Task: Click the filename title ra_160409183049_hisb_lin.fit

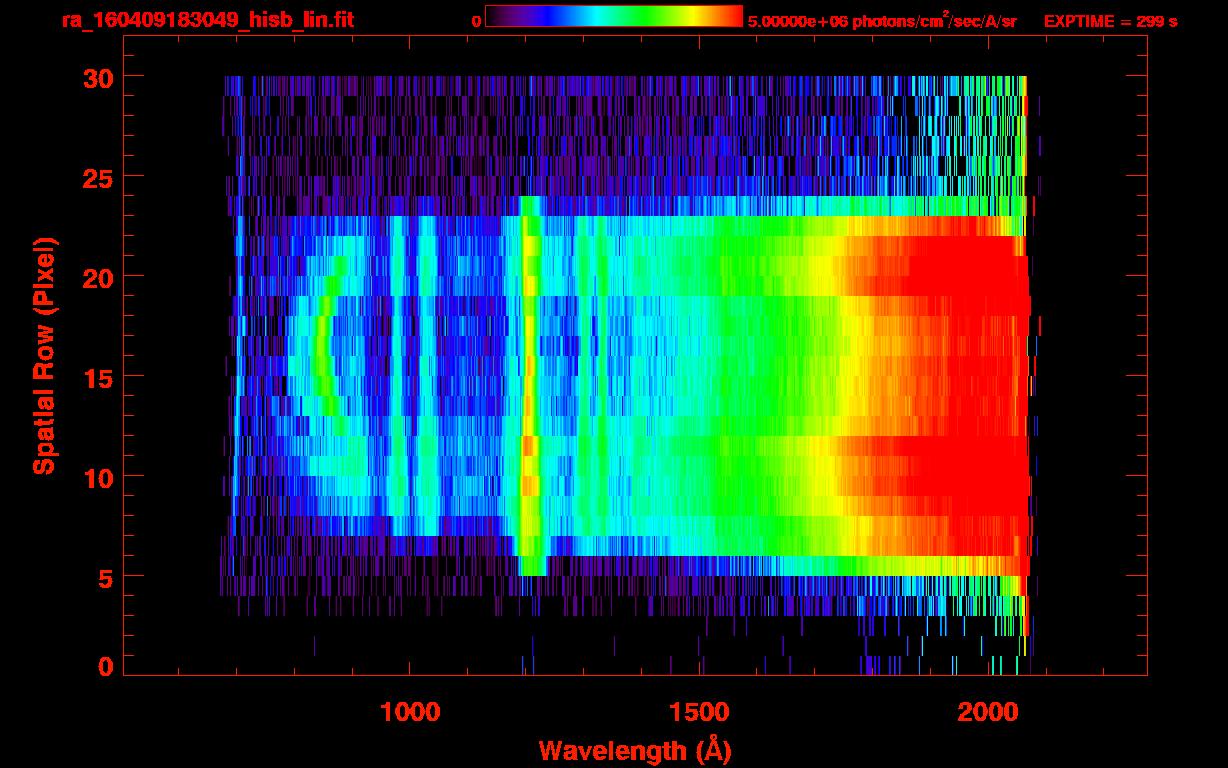Action: tap(207, 20)
